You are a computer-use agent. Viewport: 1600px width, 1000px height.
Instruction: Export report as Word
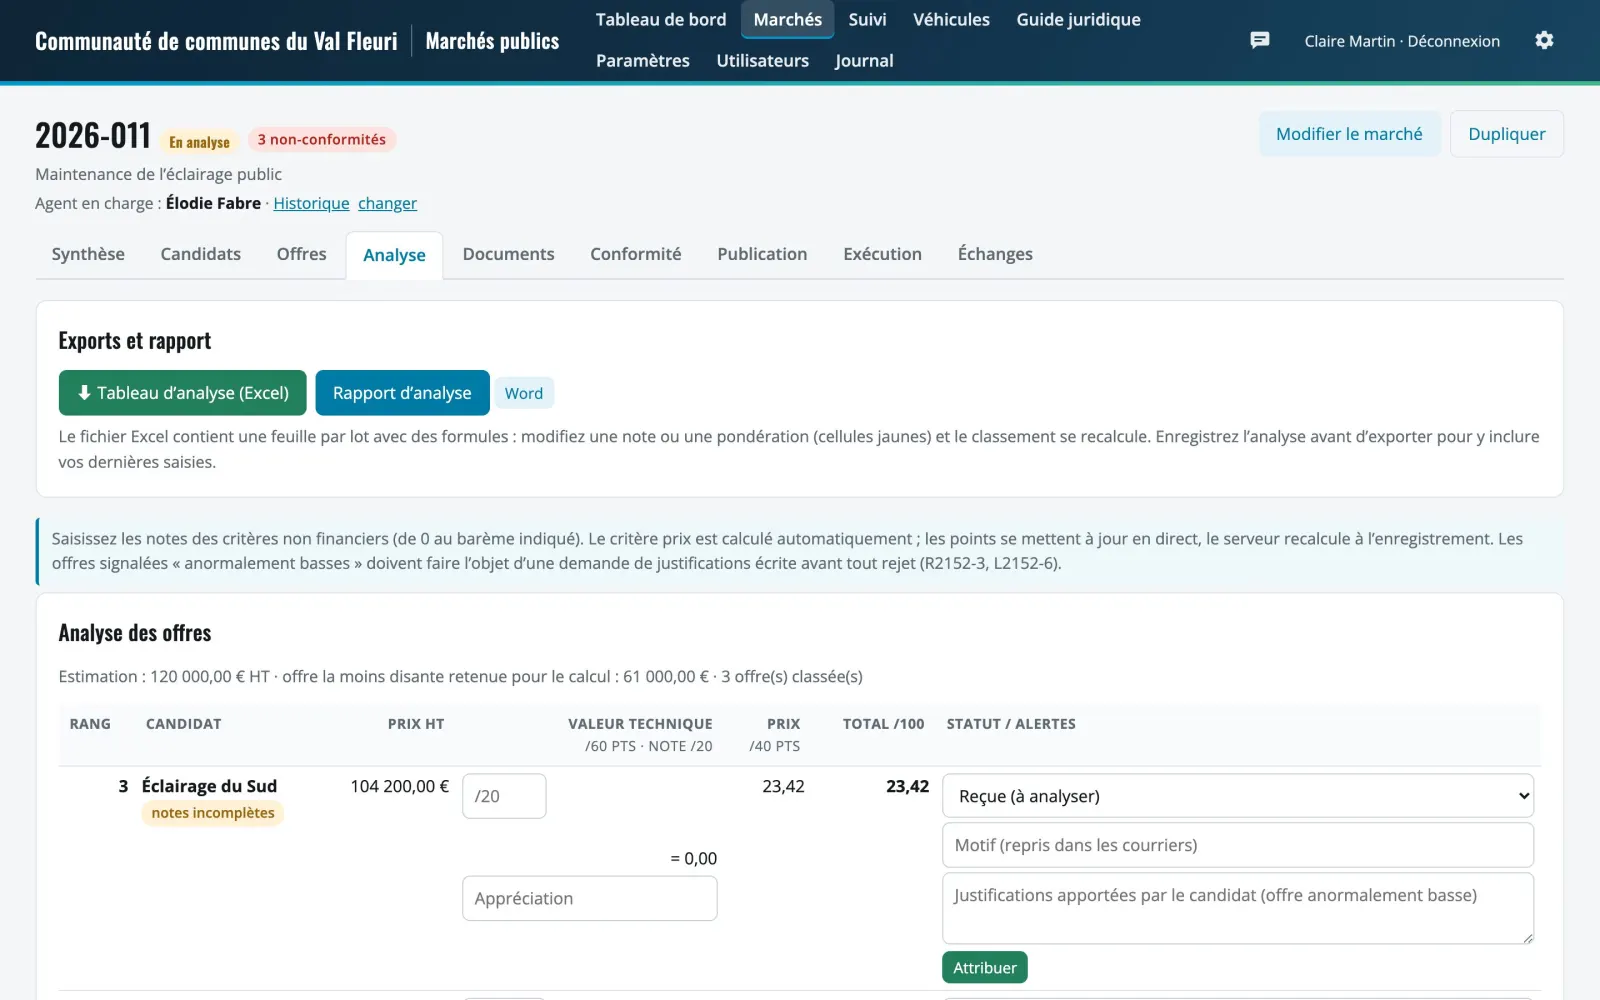[524, 393]
